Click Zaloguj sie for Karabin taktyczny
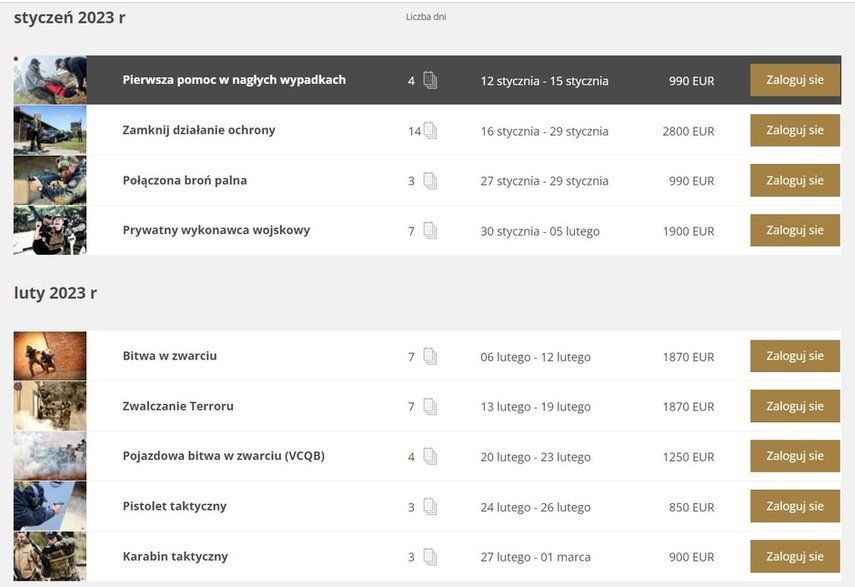The width and height of the screenshot is (855, 587). [x=795, y=556]
